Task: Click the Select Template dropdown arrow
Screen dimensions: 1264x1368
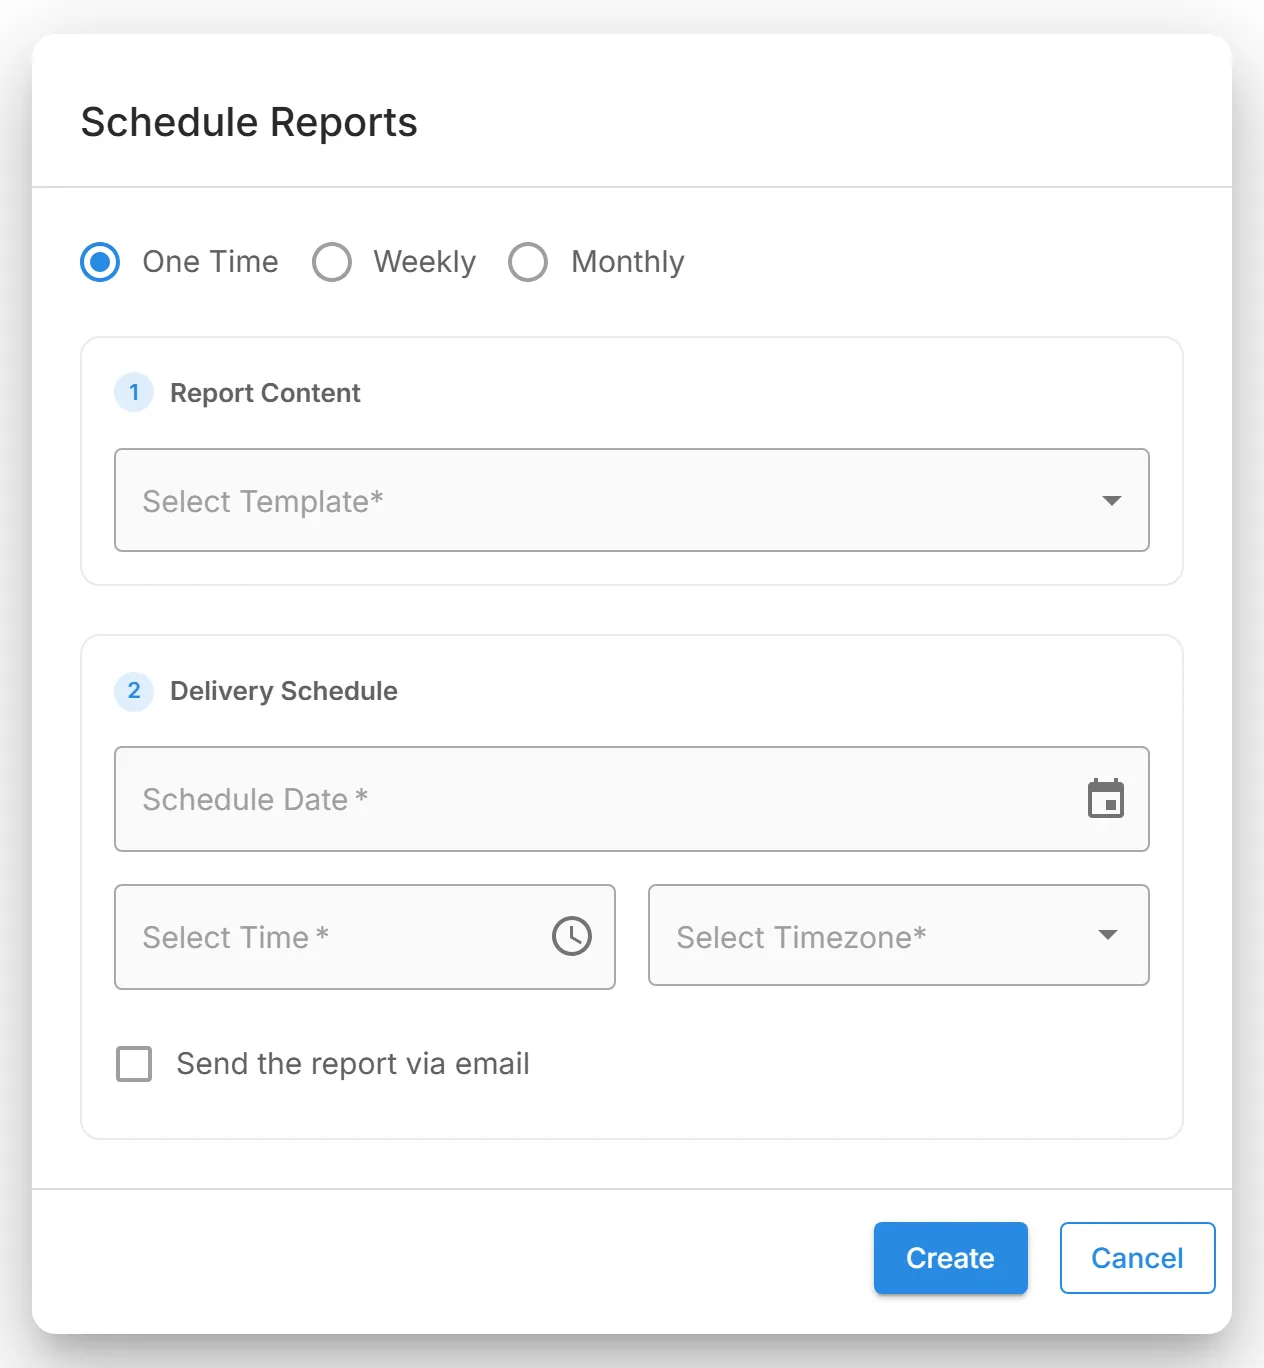Action: [1111, 500]
